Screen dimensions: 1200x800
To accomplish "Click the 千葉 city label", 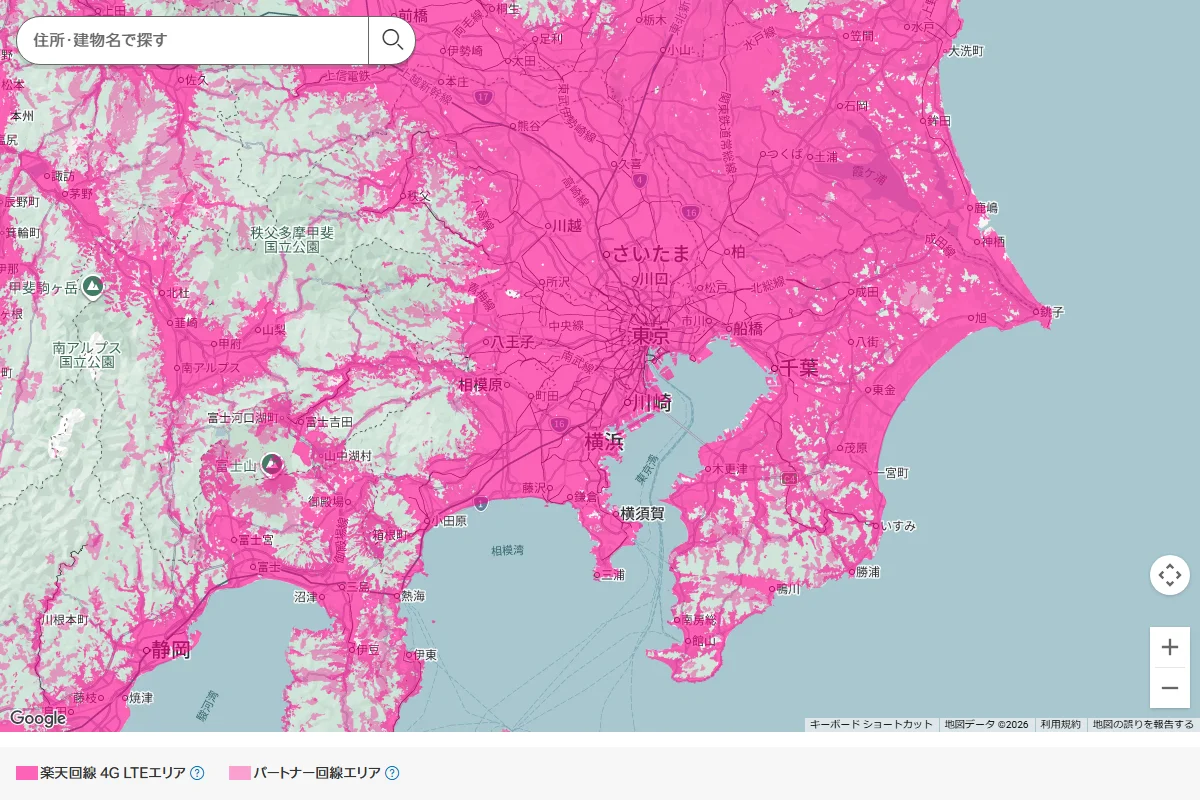I will [x=800, y=367].
